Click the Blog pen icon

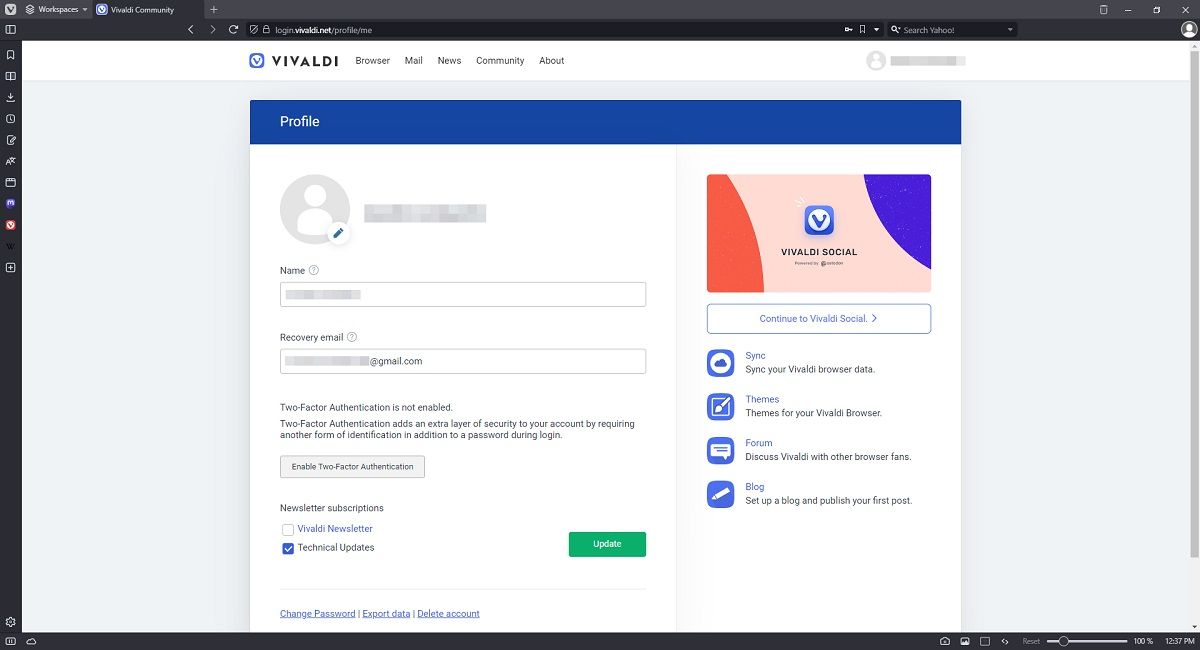point(721,494)
